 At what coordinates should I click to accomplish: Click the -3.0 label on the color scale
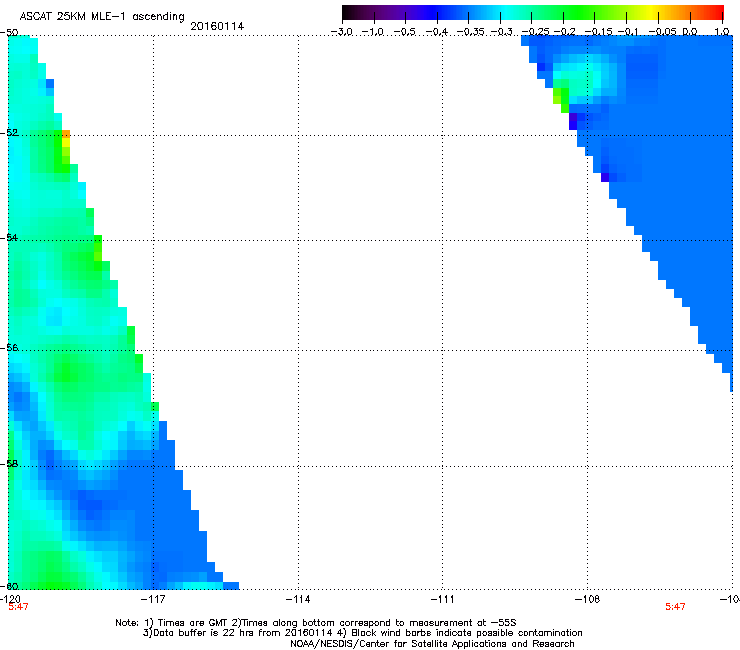tap(342, 32)
